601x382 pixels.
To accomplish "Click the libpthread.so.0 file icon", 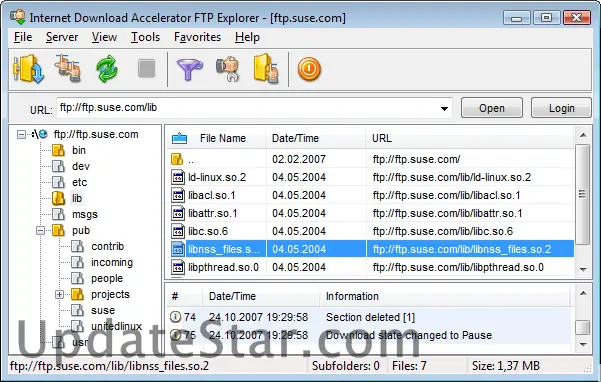I will click(178, 267).
